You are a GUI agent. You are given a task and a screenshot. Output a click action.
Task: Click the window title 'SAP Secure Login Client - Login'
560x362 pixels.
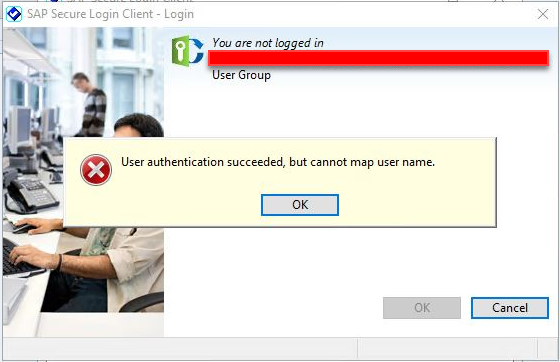coord(110,14)
